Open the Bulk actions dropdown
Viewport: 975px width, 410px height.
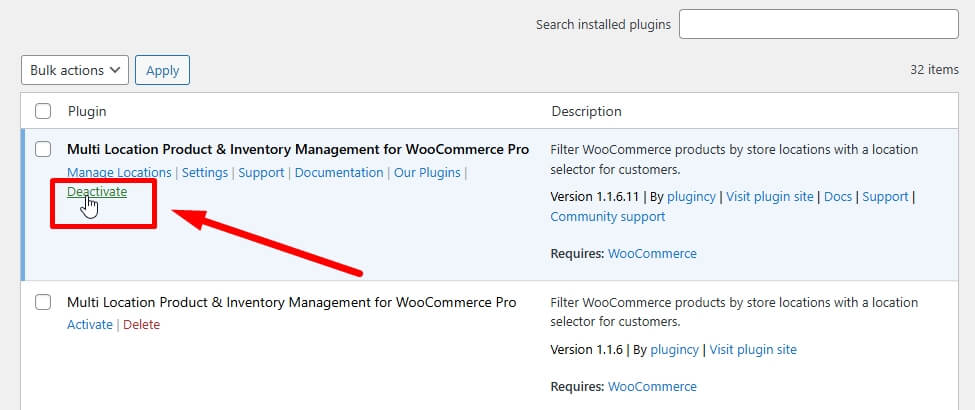[75, 70]
